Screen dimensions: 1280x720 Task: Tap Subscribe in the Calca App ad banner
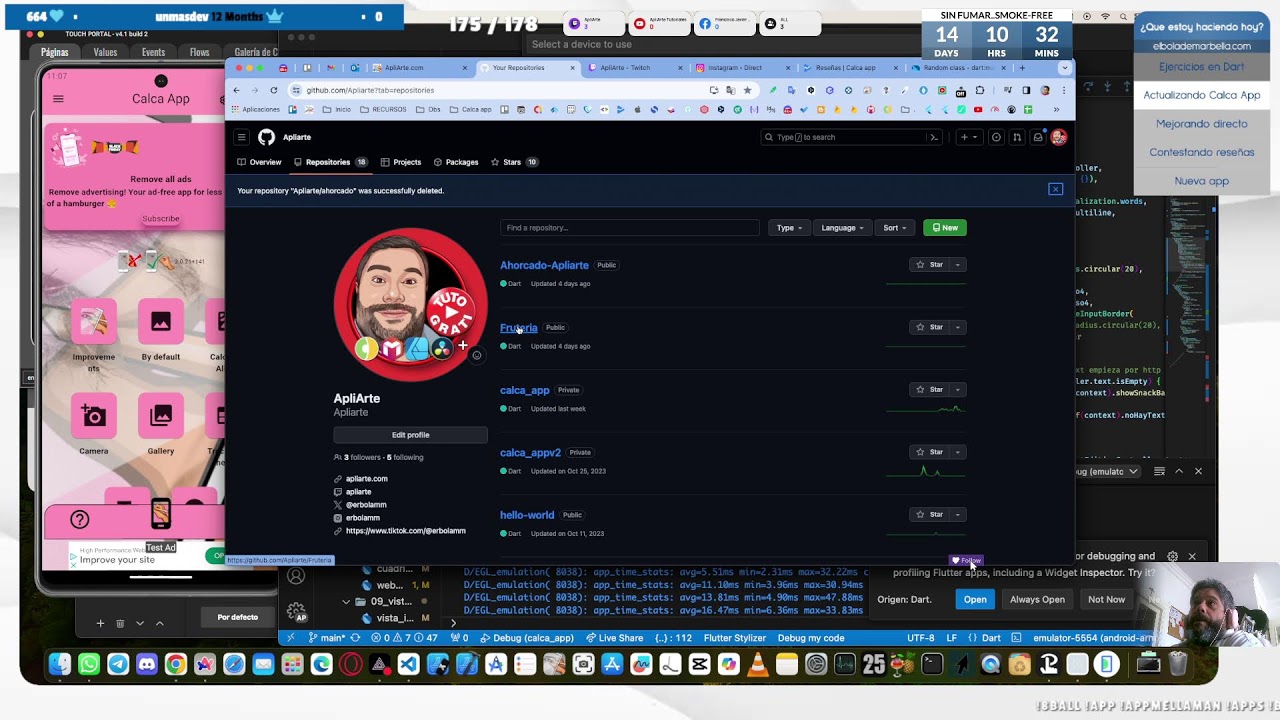pyautogui.click(x=160, y=219)
